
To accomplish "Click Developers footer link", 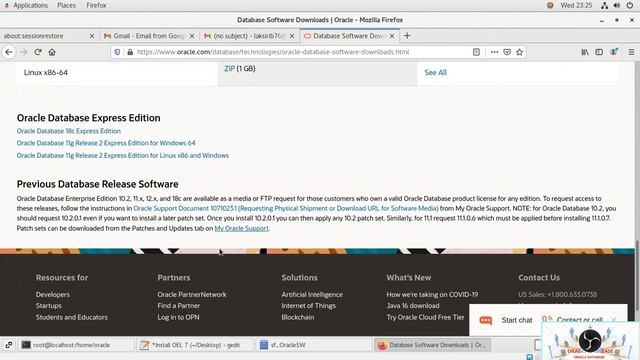I will (x=53, y=295).
